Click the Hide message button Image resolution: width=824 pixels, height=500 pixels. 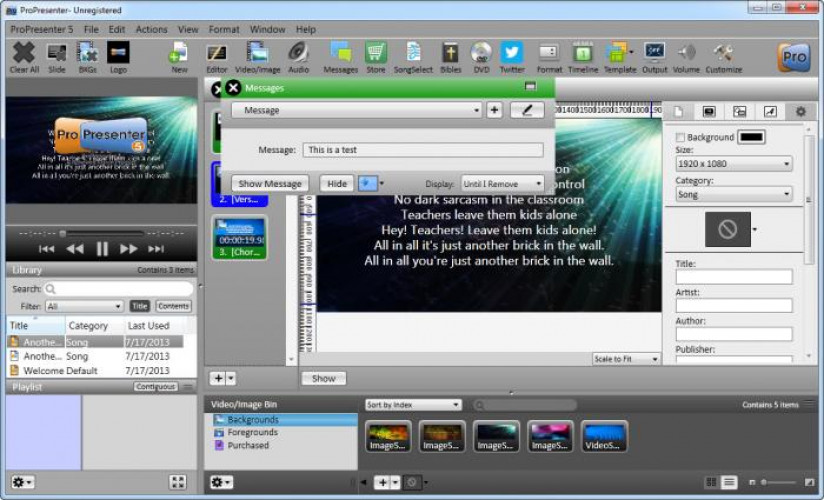(x=337, y=183)
